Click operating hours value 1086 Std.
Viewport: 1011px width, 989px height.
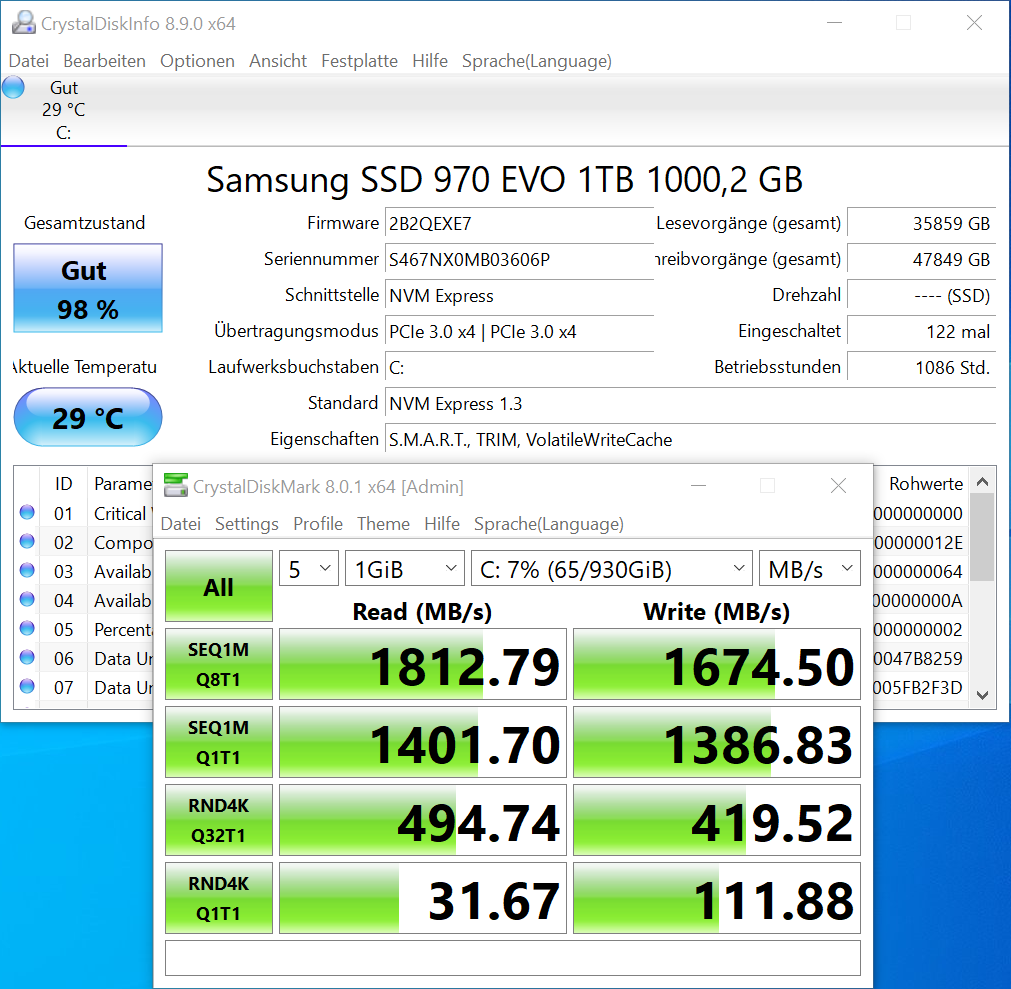click(x=921, y=367)
